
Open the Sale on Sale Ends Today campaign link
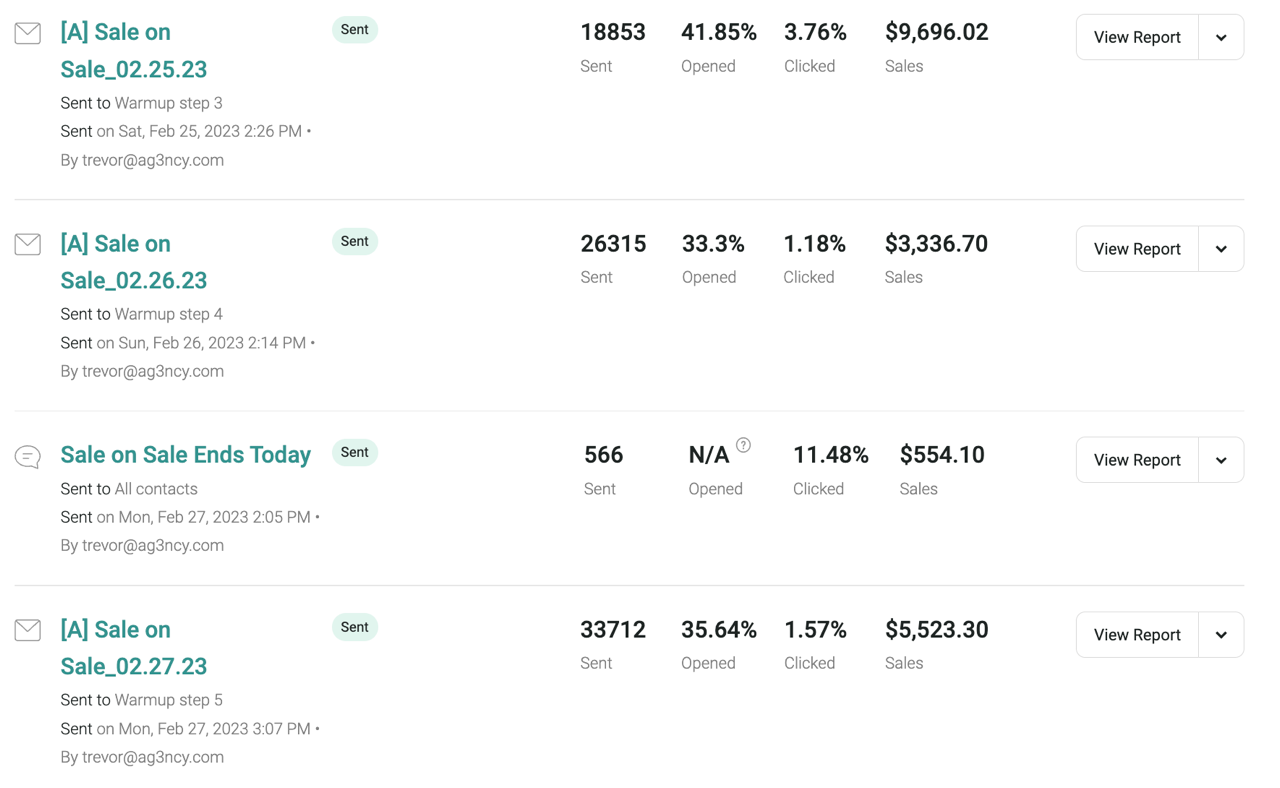point(186,455)
